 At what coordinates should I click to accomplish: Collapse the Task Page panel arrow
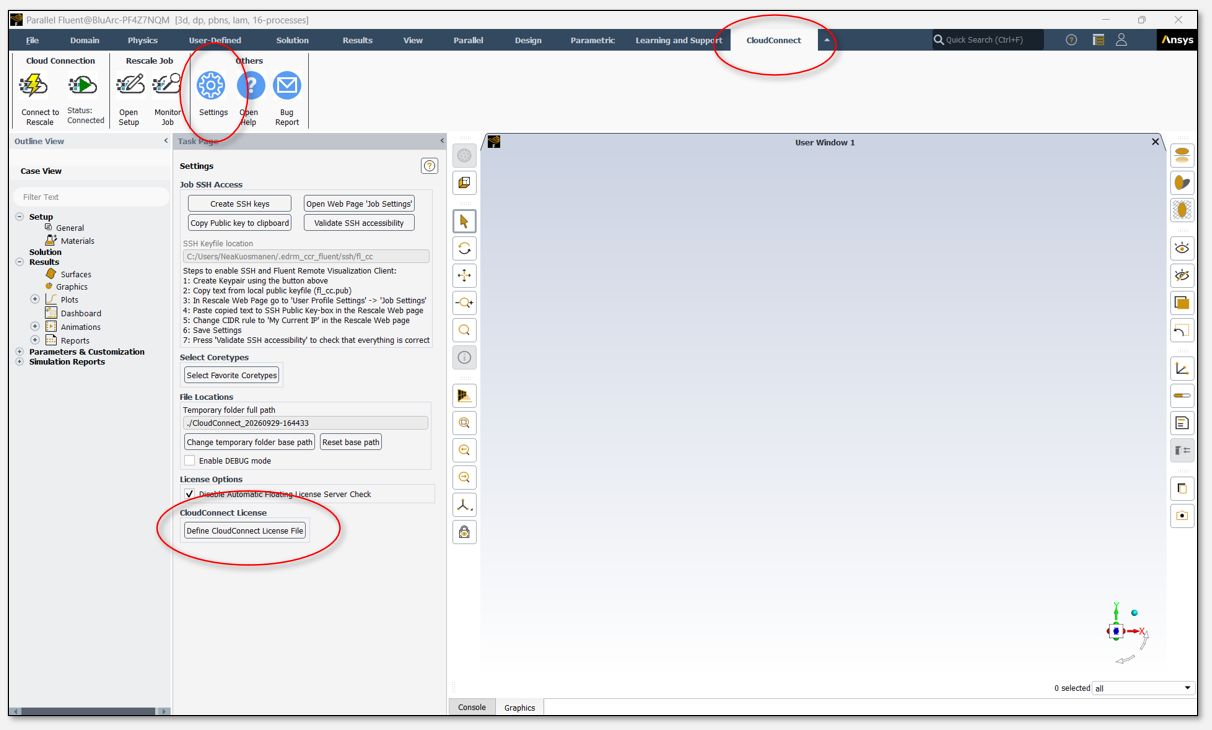click(x=442, y=141)
